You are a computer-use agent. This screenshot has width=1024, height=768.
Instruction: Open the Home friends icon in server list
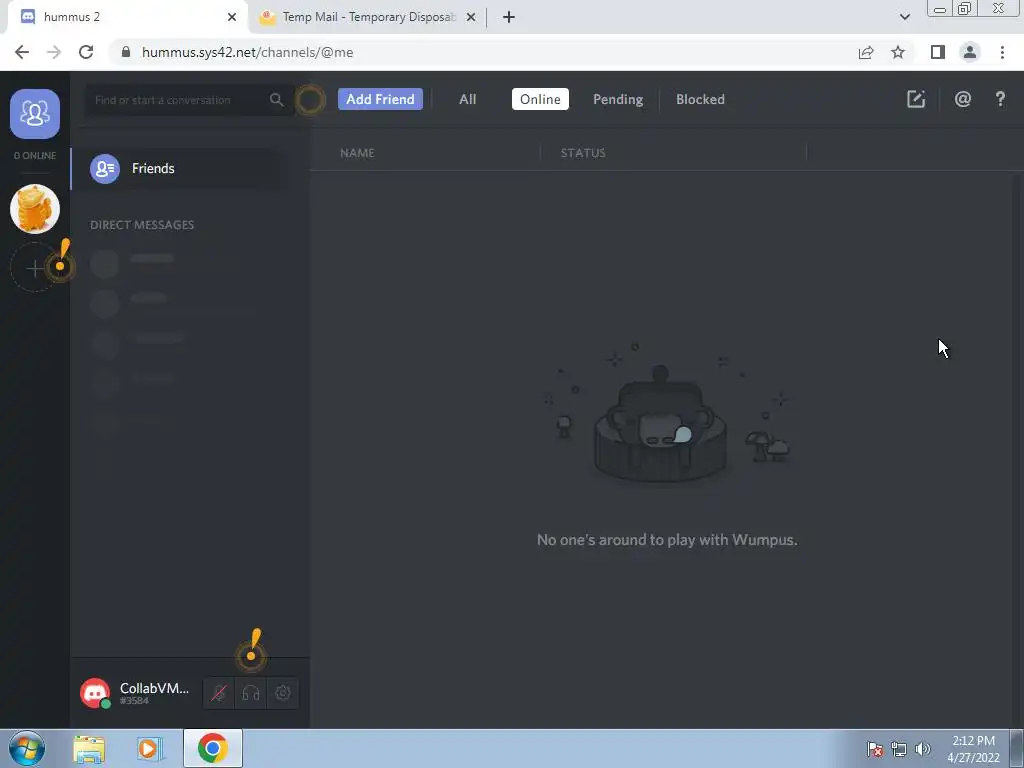pos(35,114)
